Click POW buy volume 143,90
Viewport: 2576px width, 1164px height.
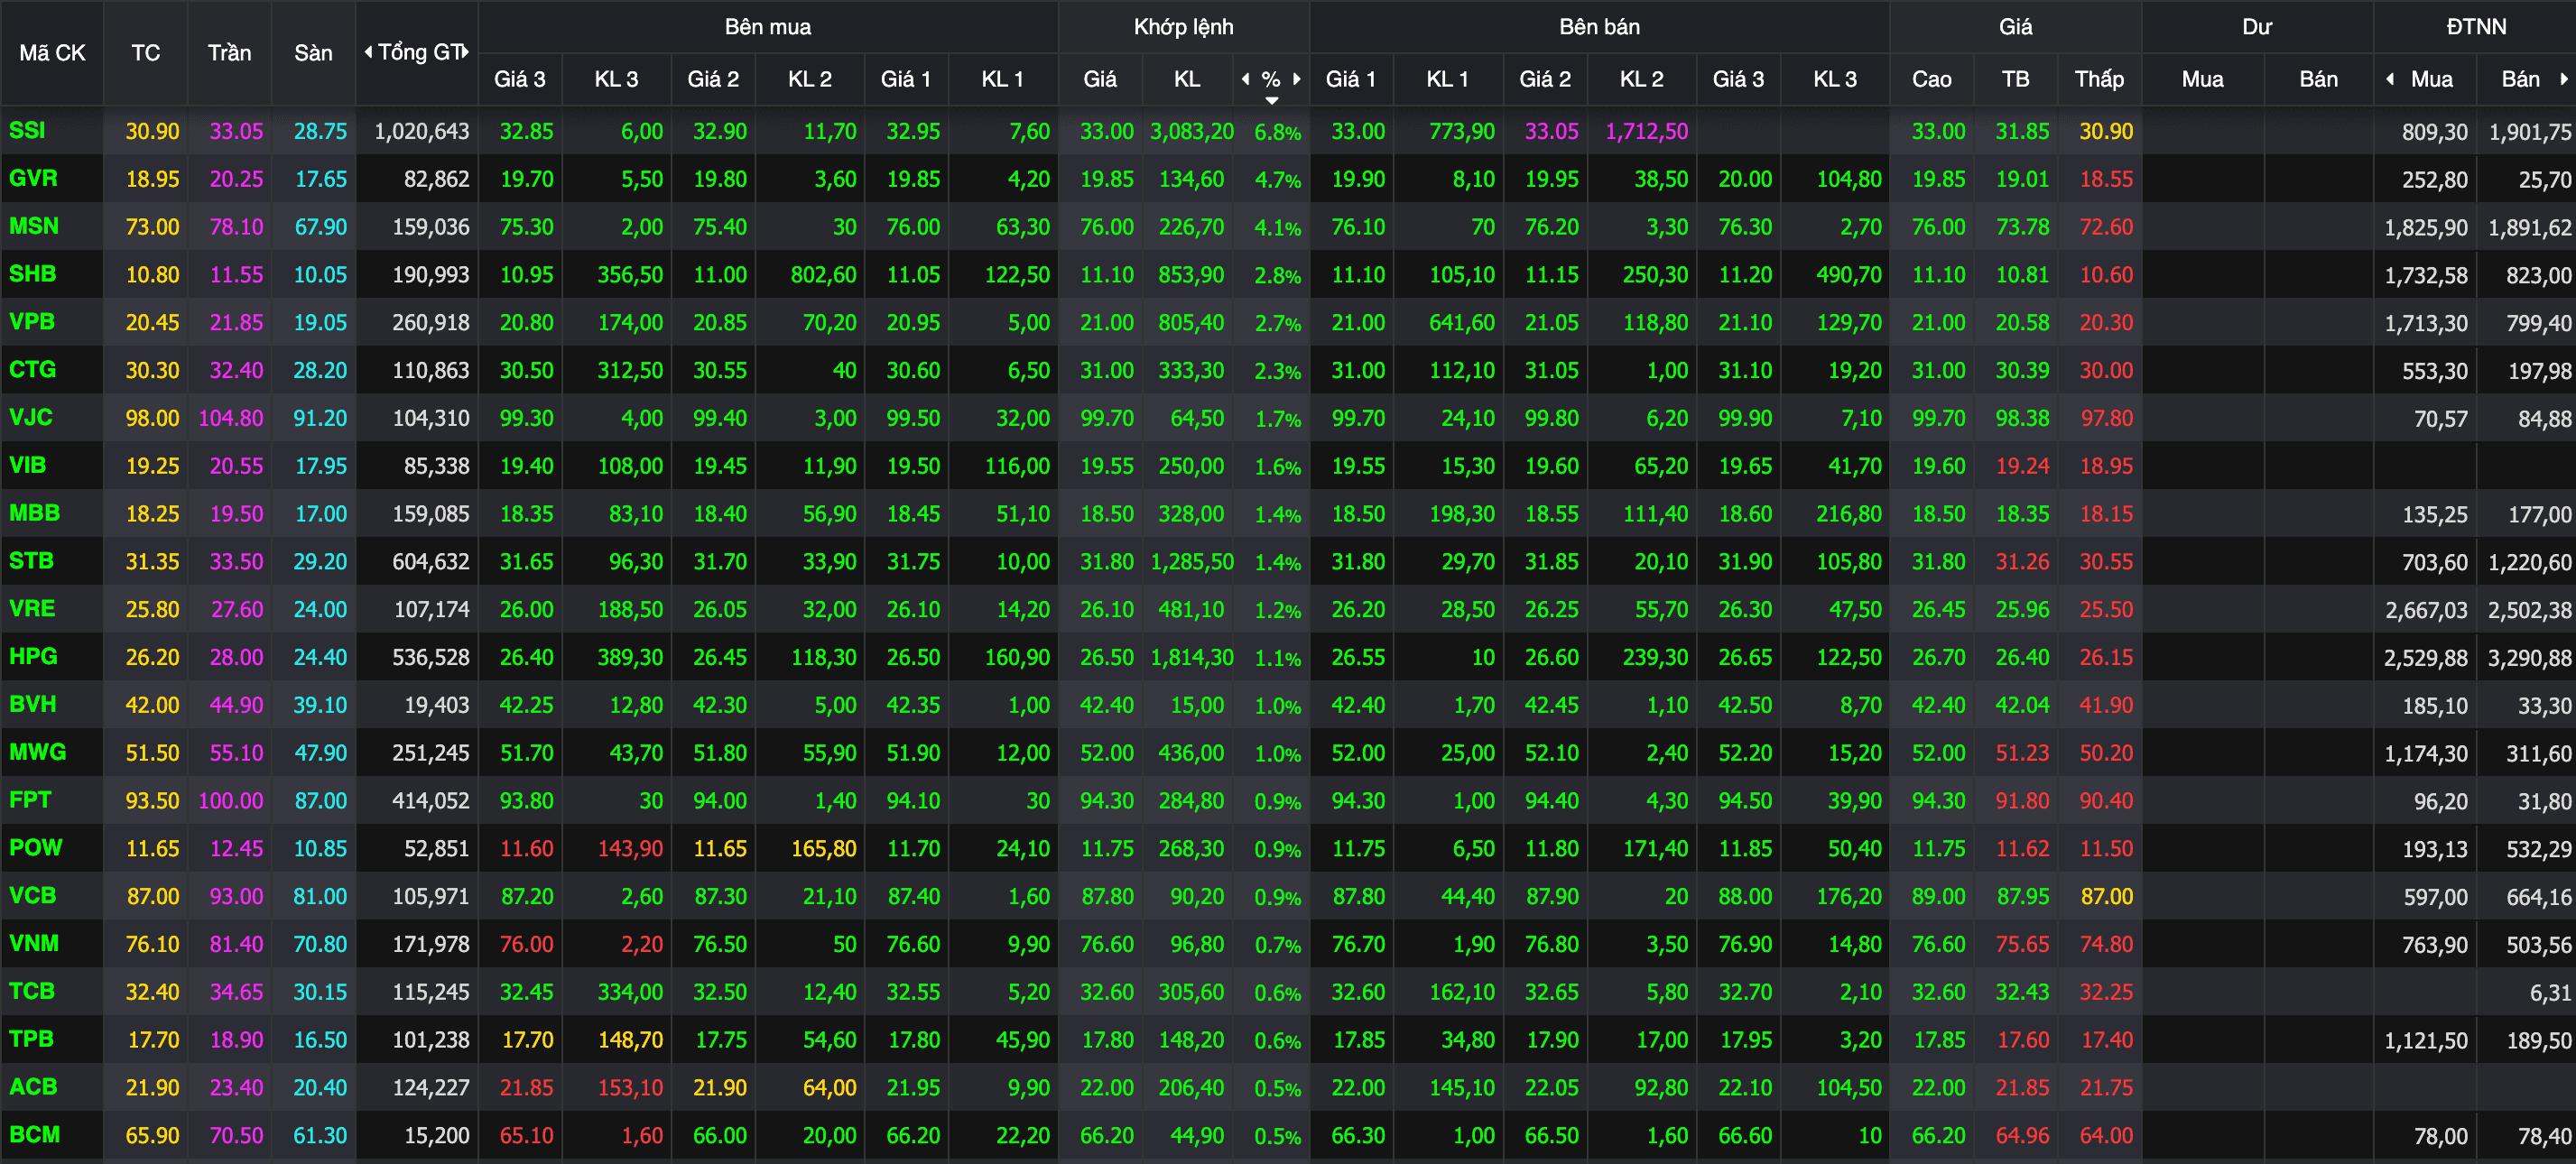tap(630, 848)
